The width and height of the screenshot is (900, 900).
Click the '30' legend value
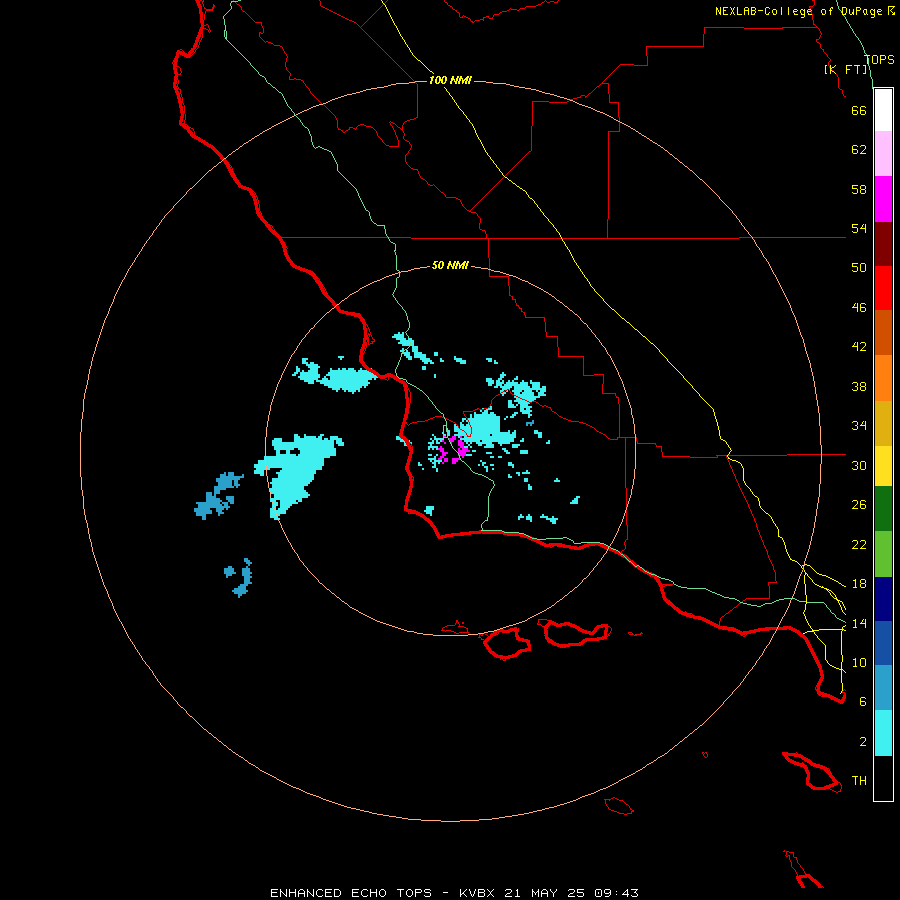point(859,465)
